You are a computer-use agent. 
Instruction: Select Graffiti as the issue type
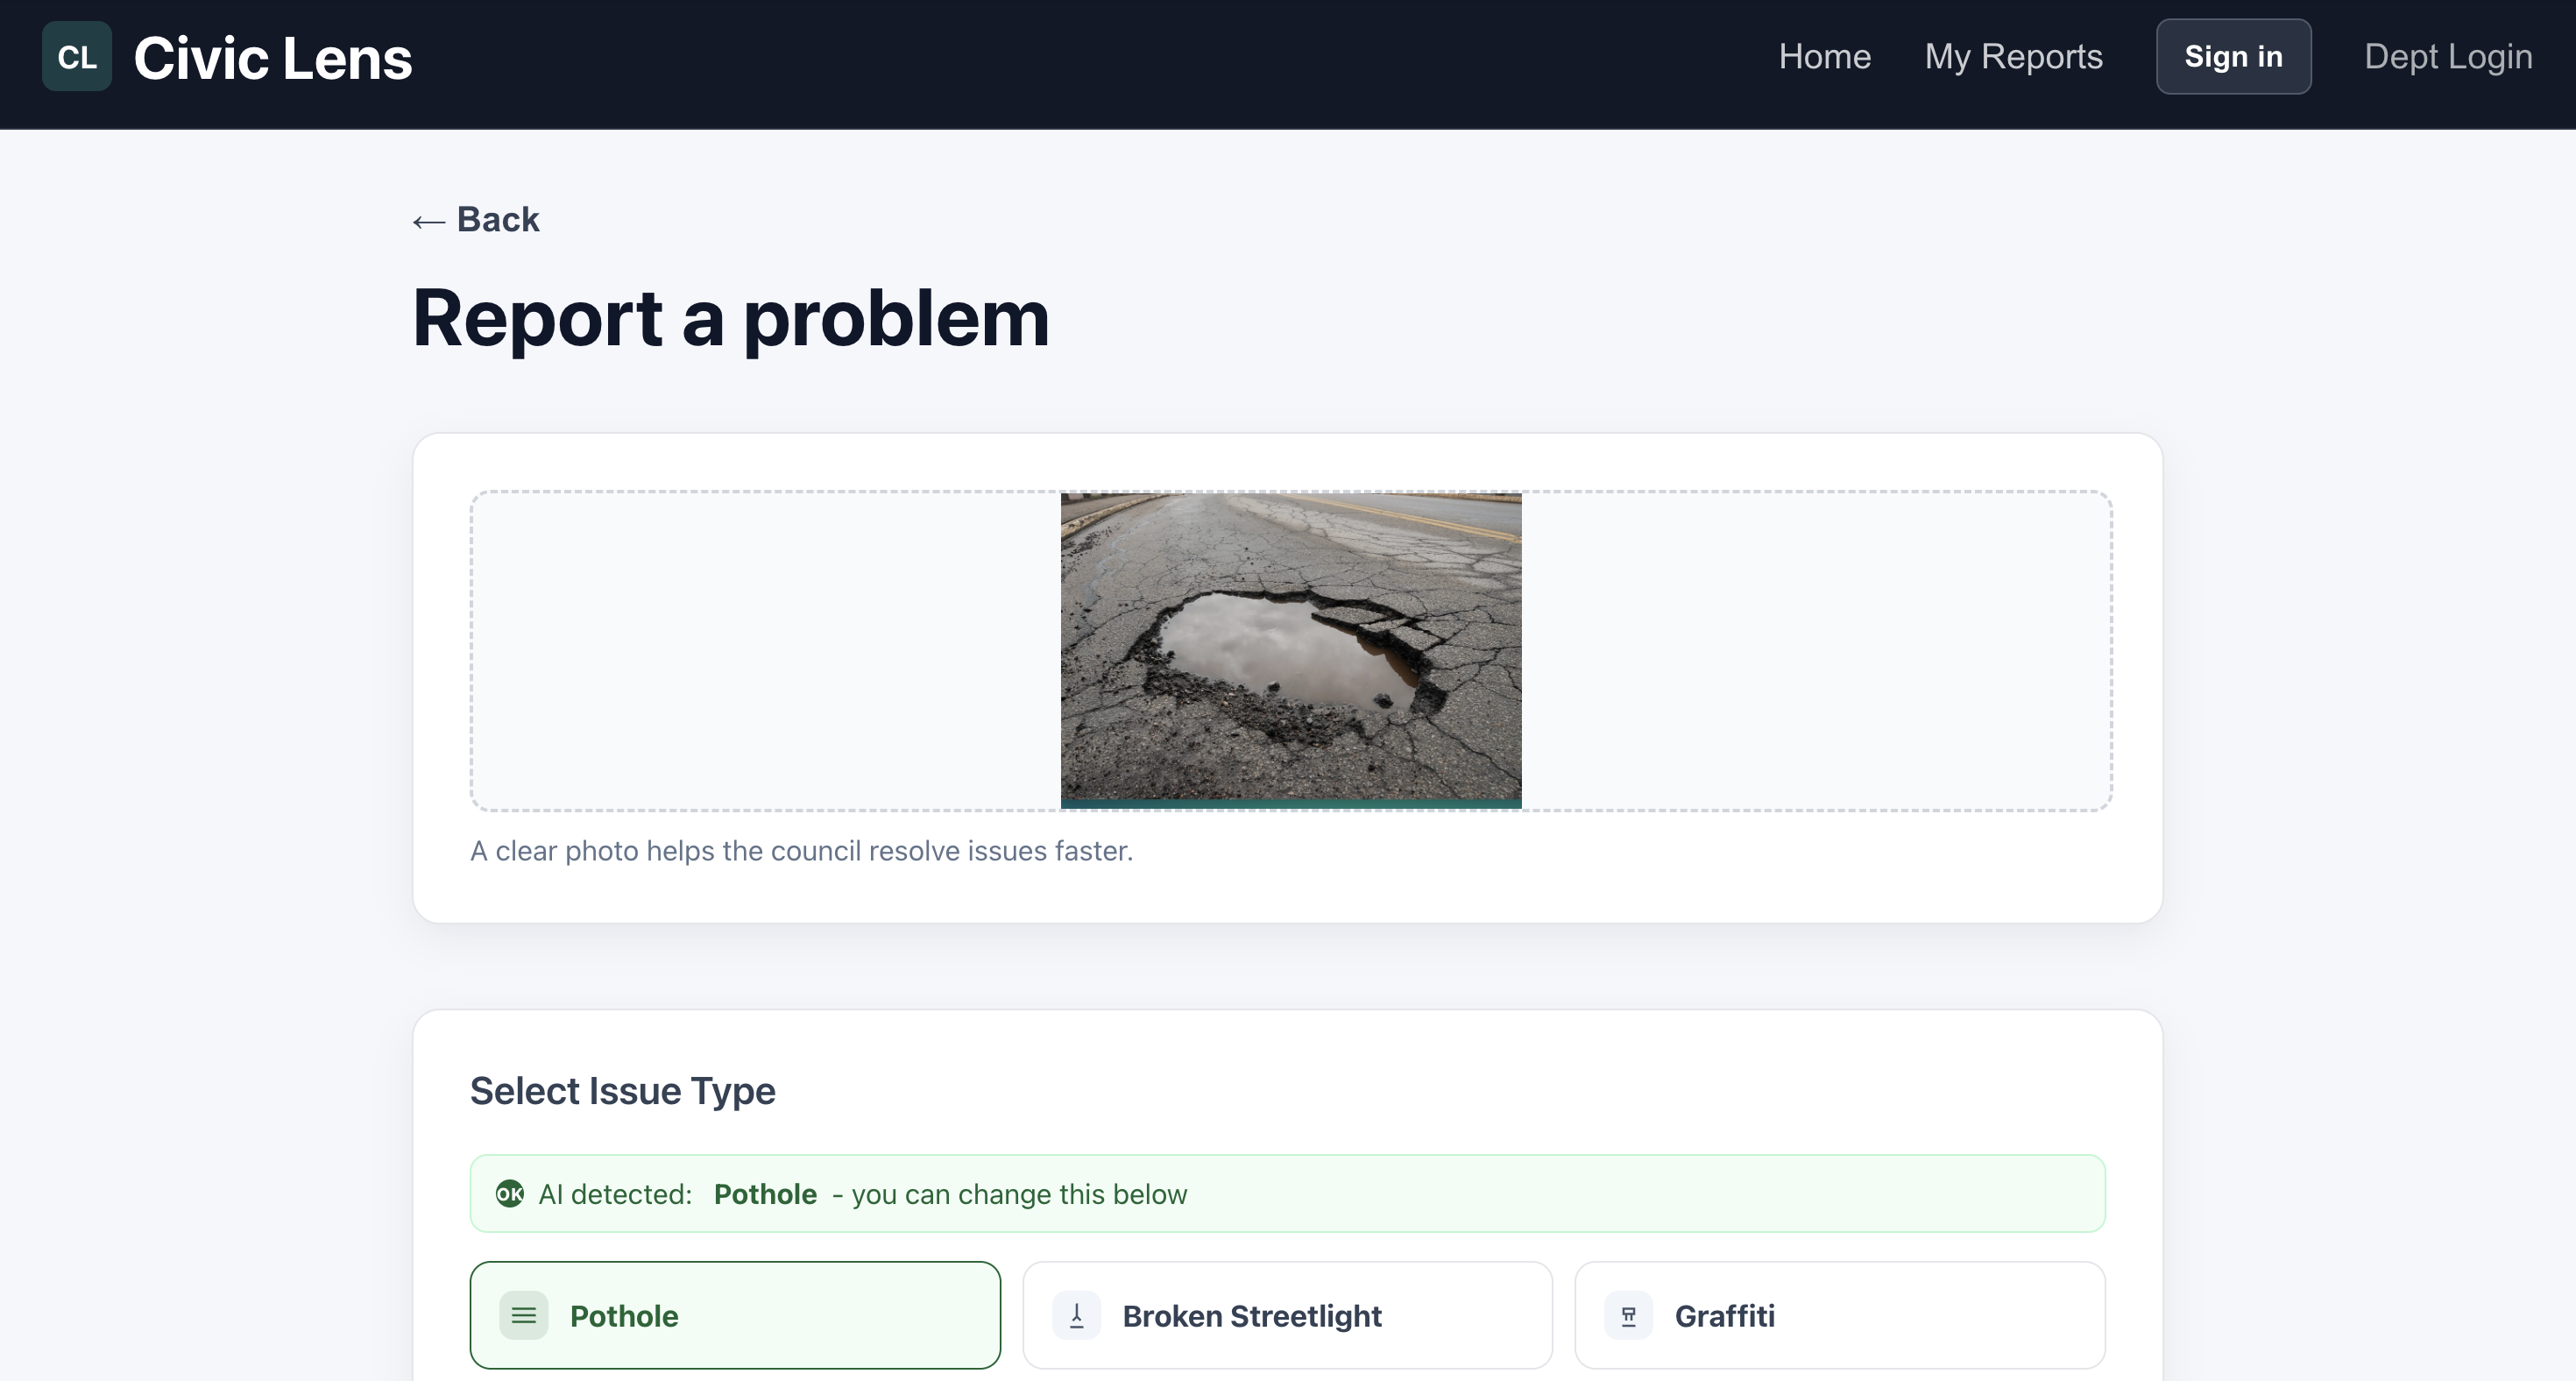pyautogui.click(x=1839, y=1316)
